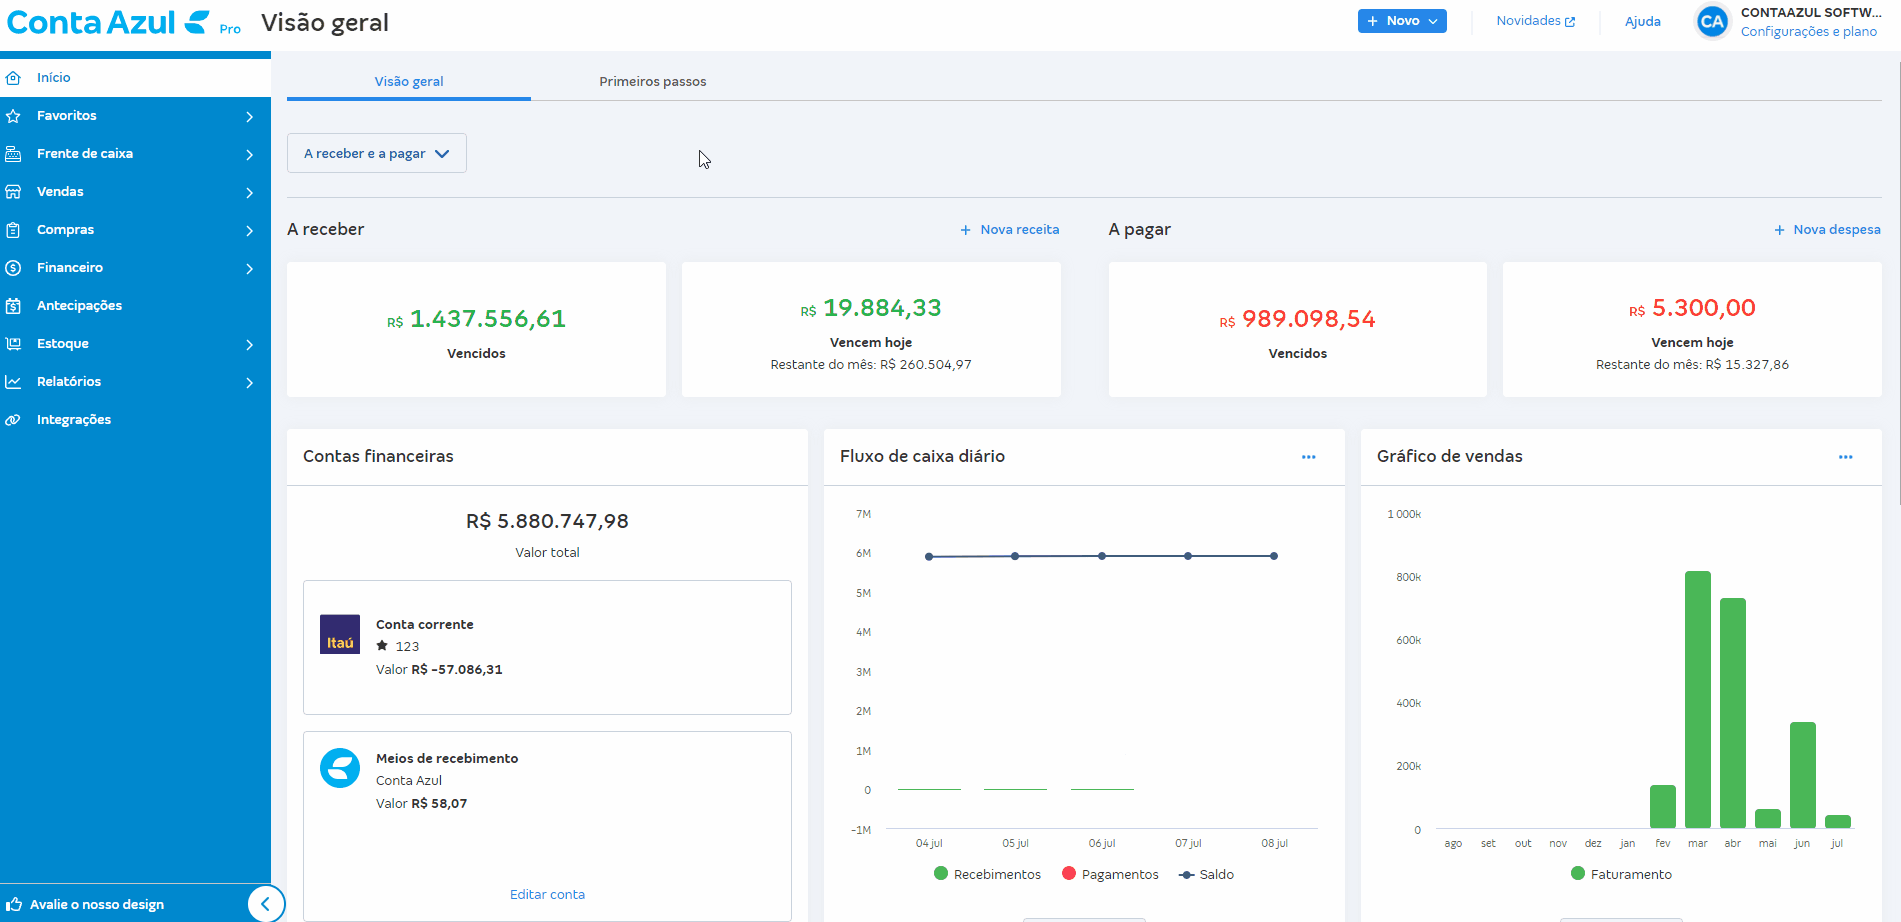Click the Avalie o nosso design link
Screen dimensions: 1901x922
point(97,905)
